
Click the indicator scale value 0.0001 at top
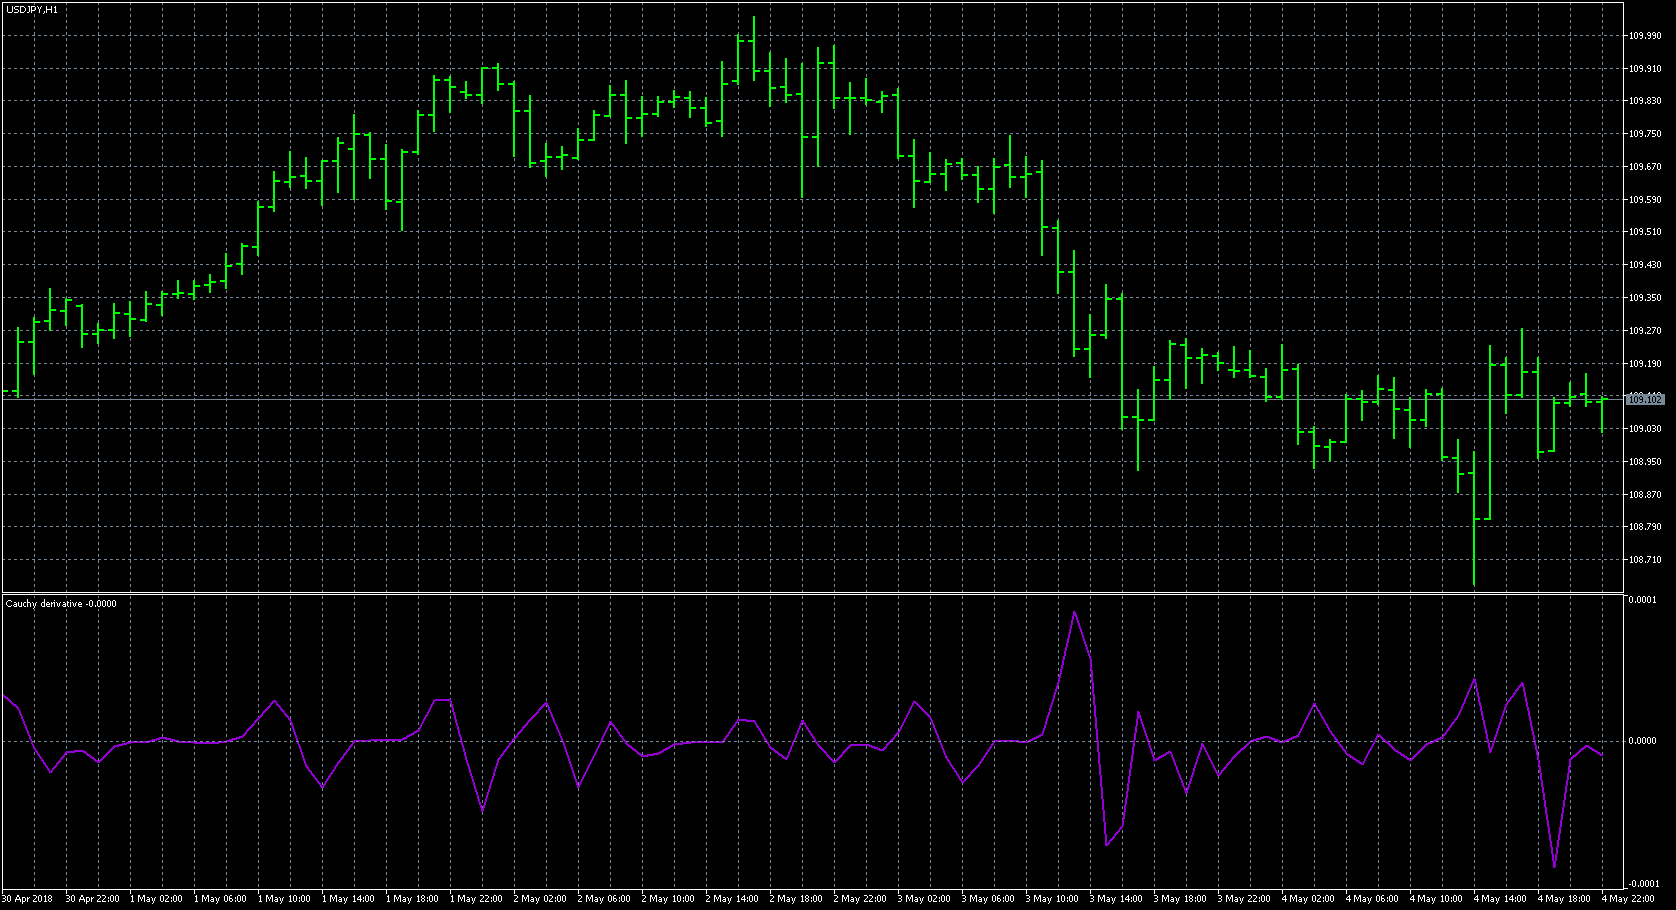click(x=1643, y=600)
